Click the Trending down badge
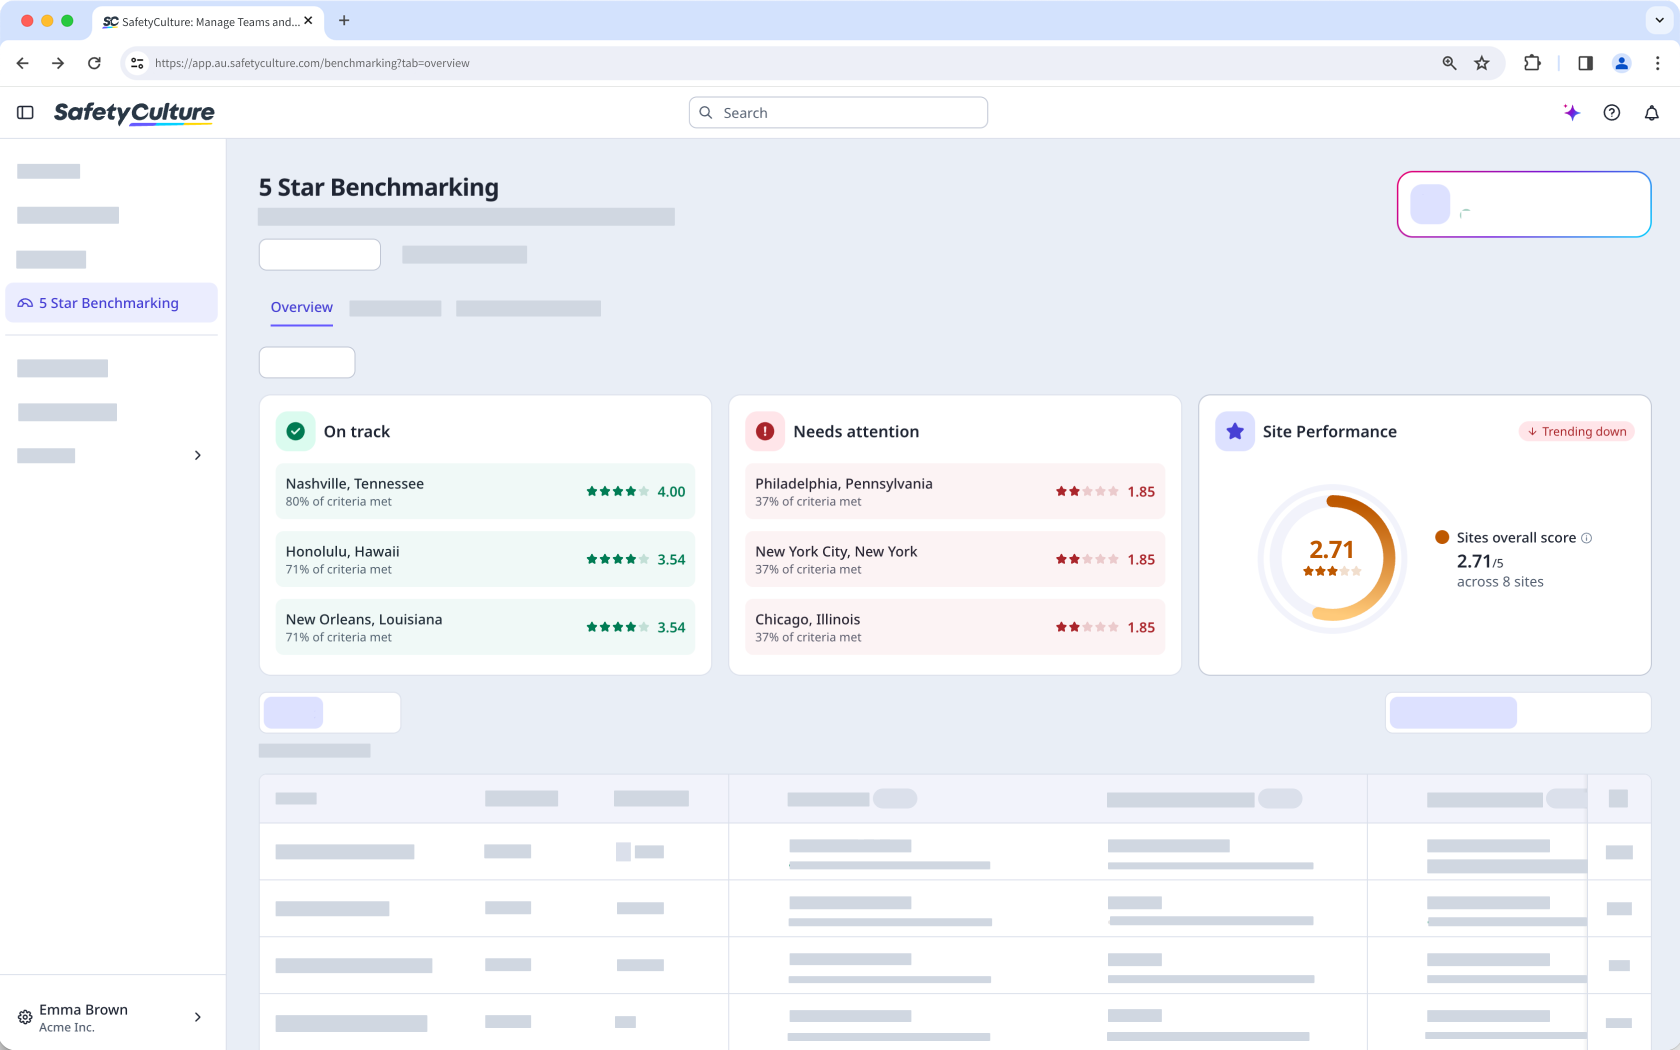Image resolution: width=1680 pixels, height=1050 pixels. (x=1577, y=431)
